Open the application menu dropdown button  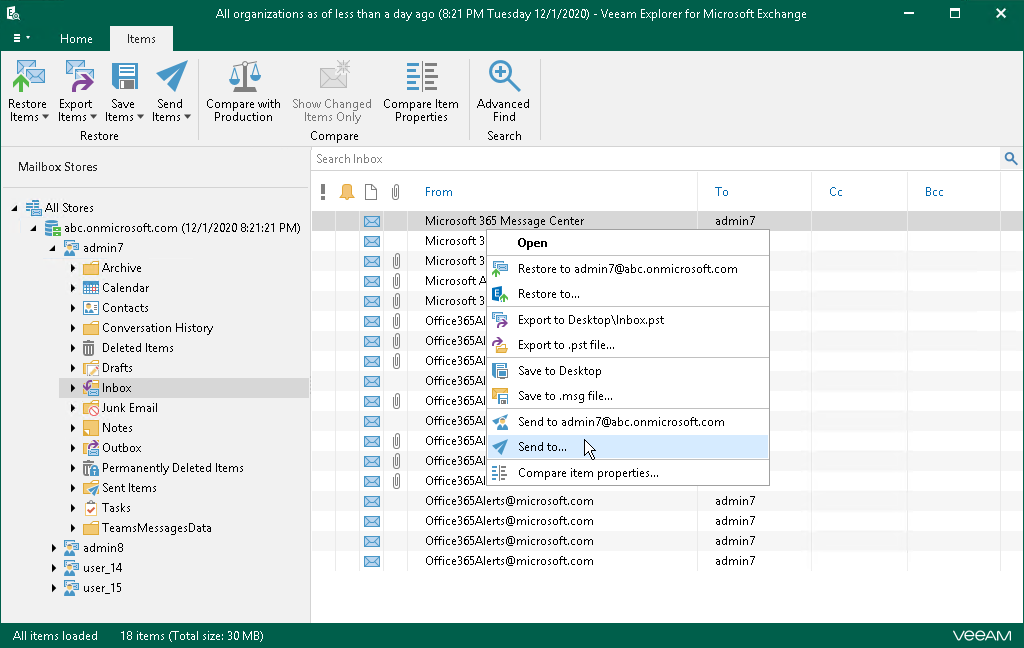(x=20, y=39)
